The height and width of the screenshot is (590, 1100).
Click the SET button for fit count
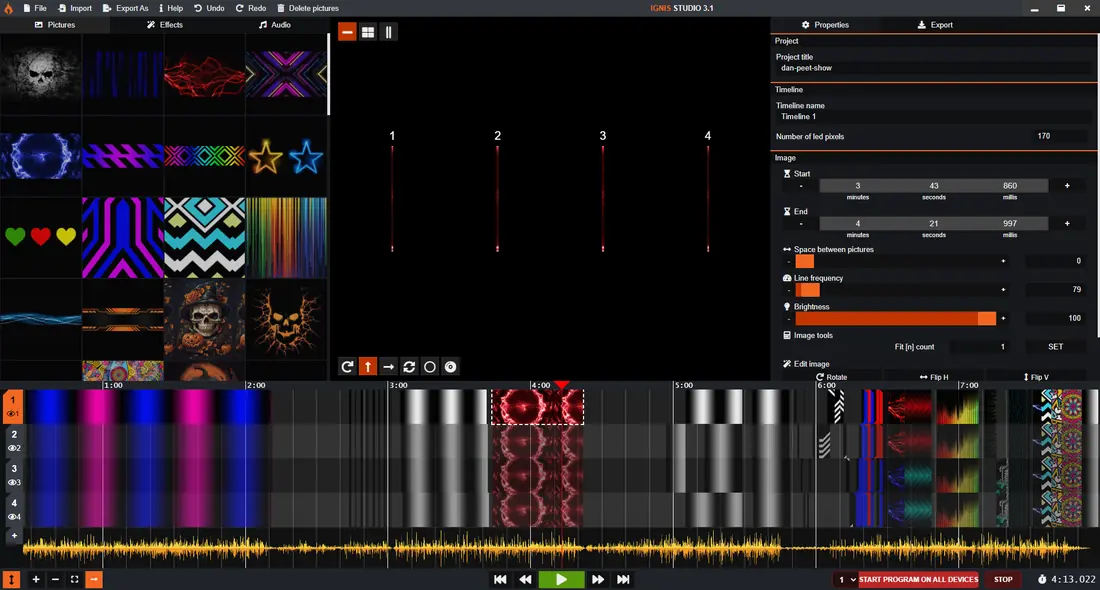tap(1056, 347)
